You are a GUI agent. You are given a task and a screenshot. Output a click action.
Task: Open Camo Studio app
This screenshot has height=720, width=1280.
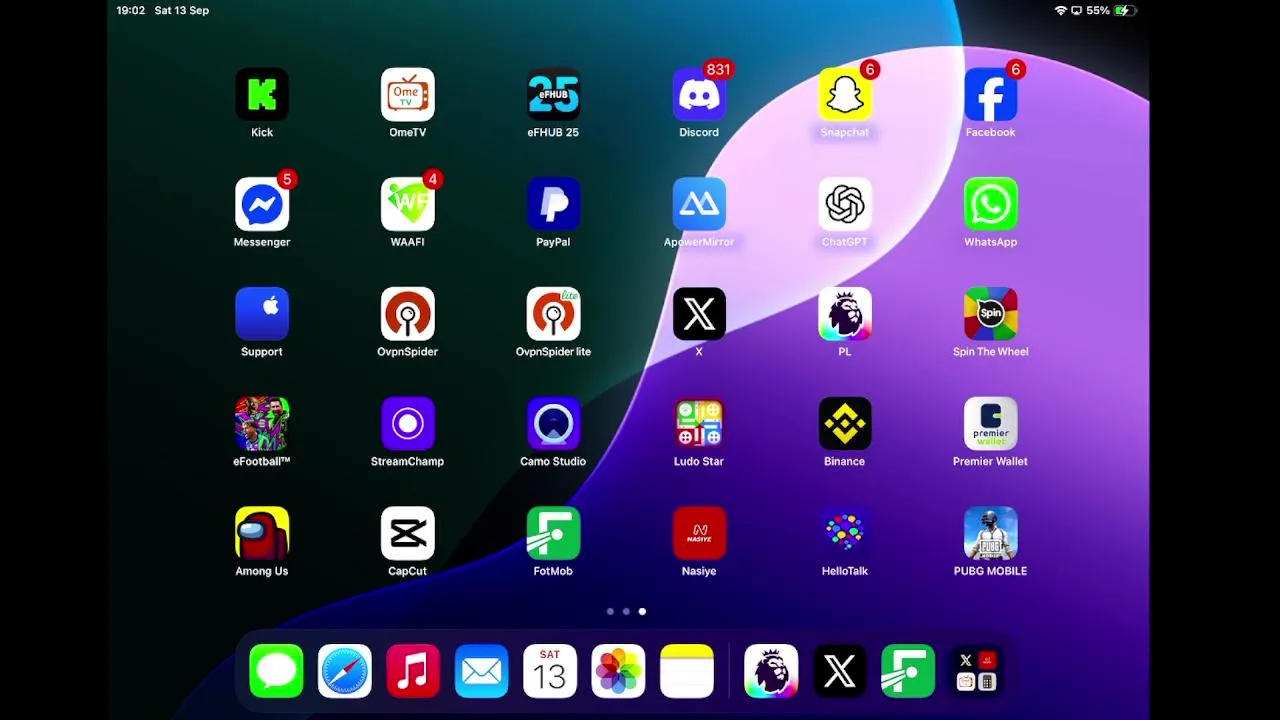pyautogui.click(x=553, y=424)
